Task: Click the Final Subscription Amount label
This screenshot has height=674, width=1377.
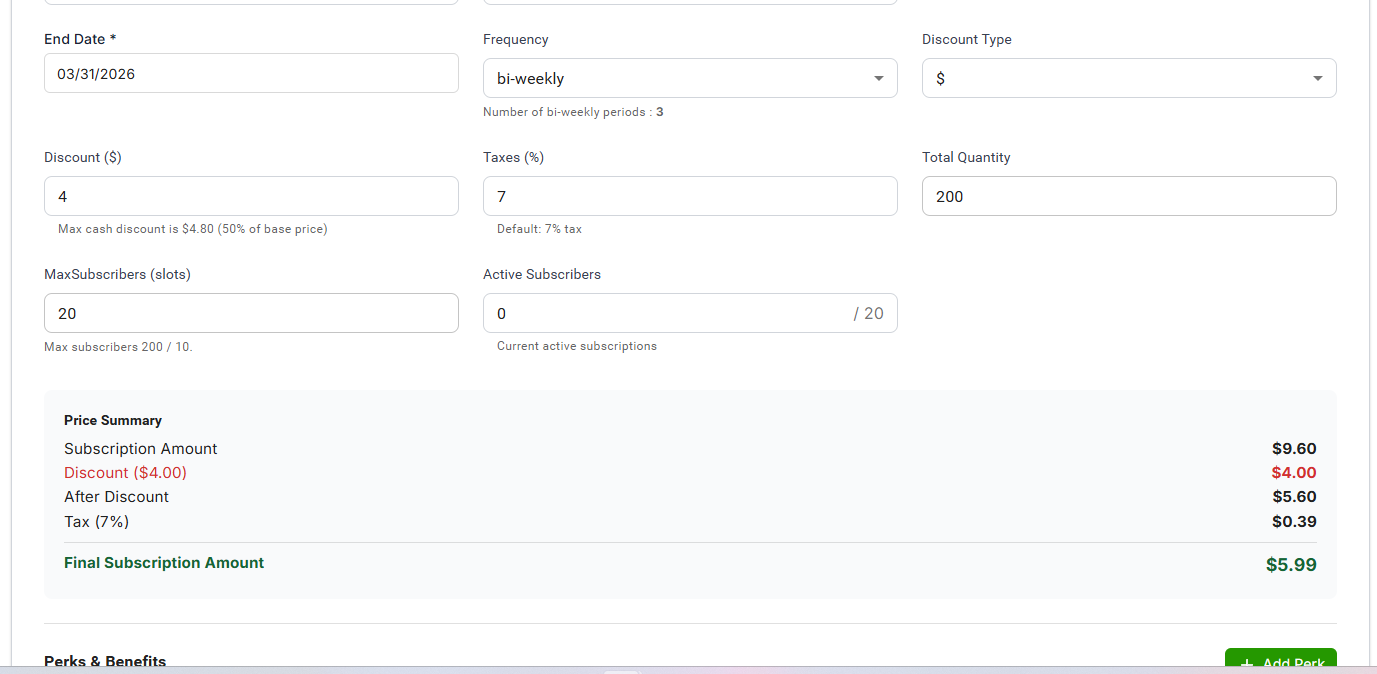Action: pyautogui.click(x=164, y=563)
